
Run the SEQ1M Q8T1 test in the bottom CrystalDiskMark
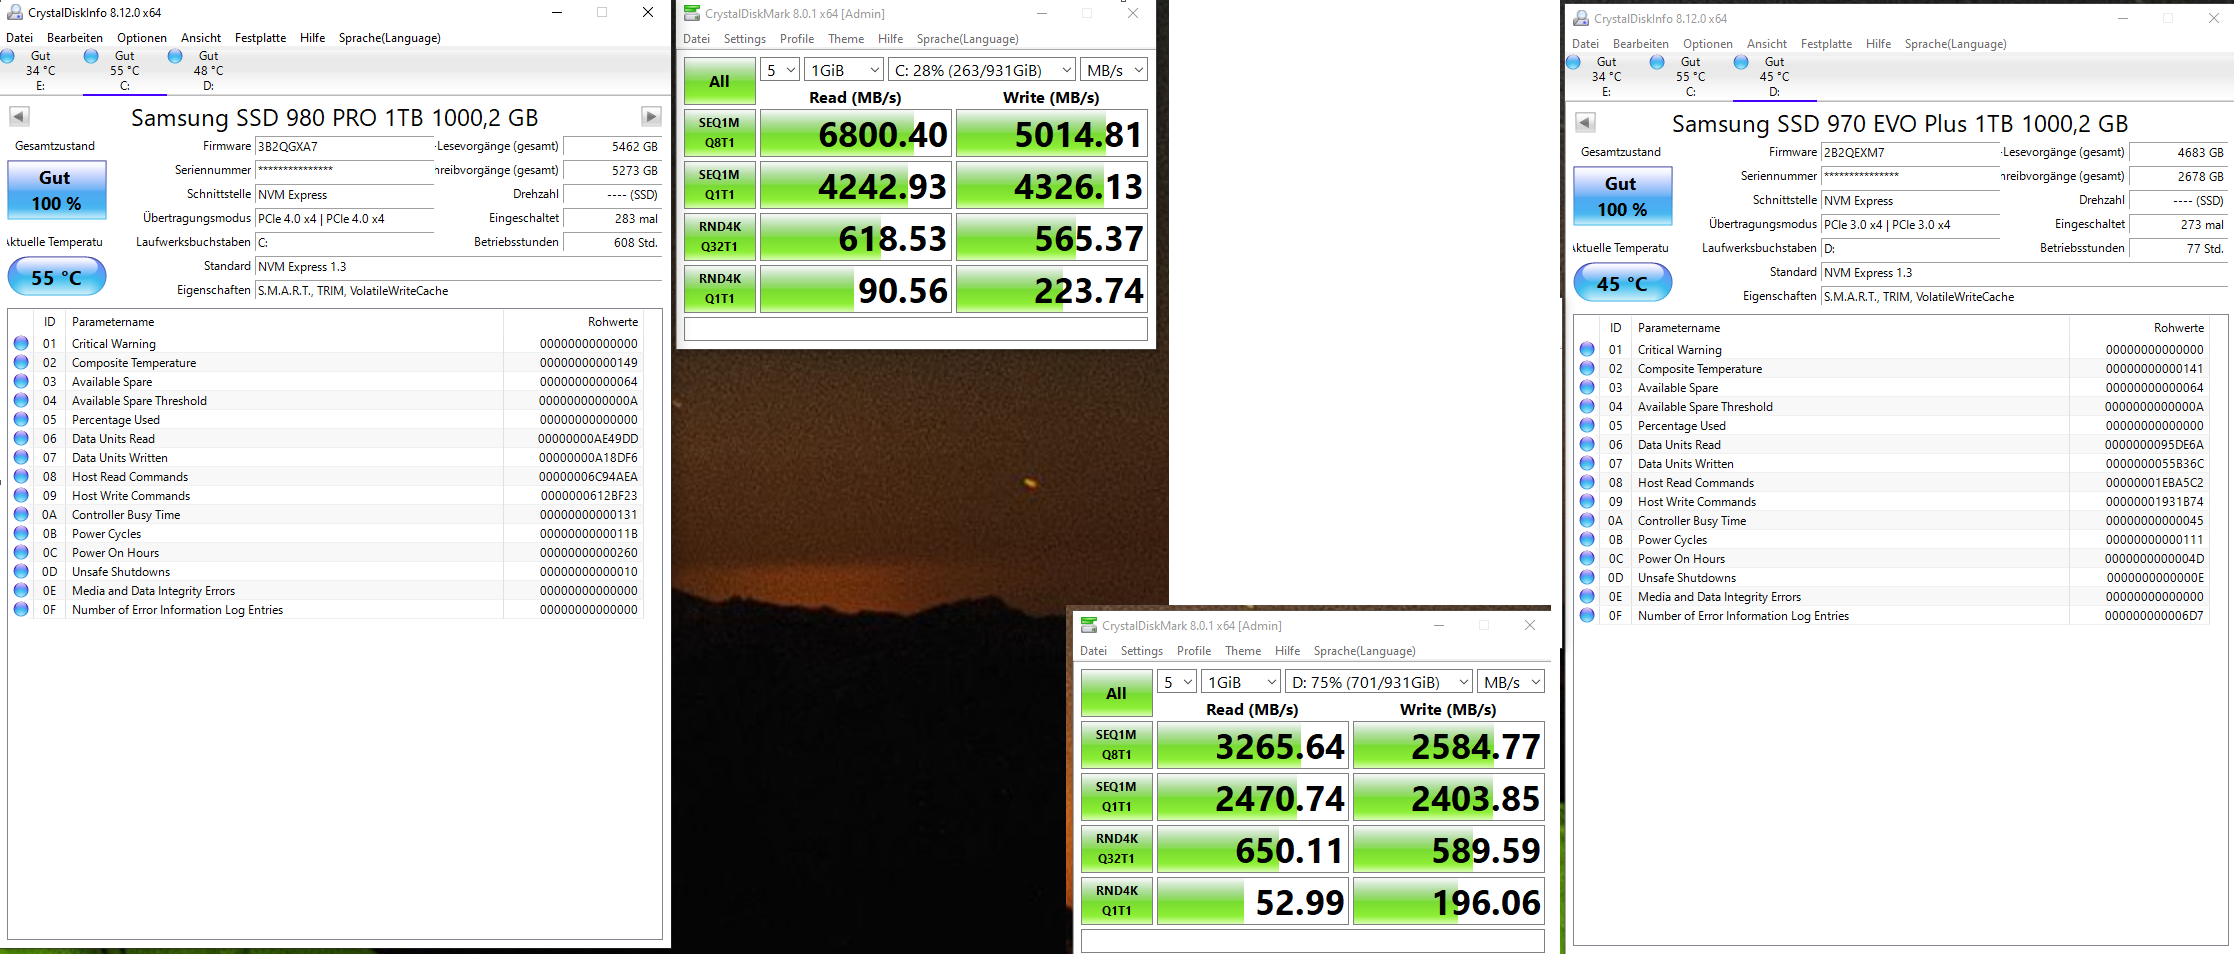pyautogui.click(x=1116, y=745)
